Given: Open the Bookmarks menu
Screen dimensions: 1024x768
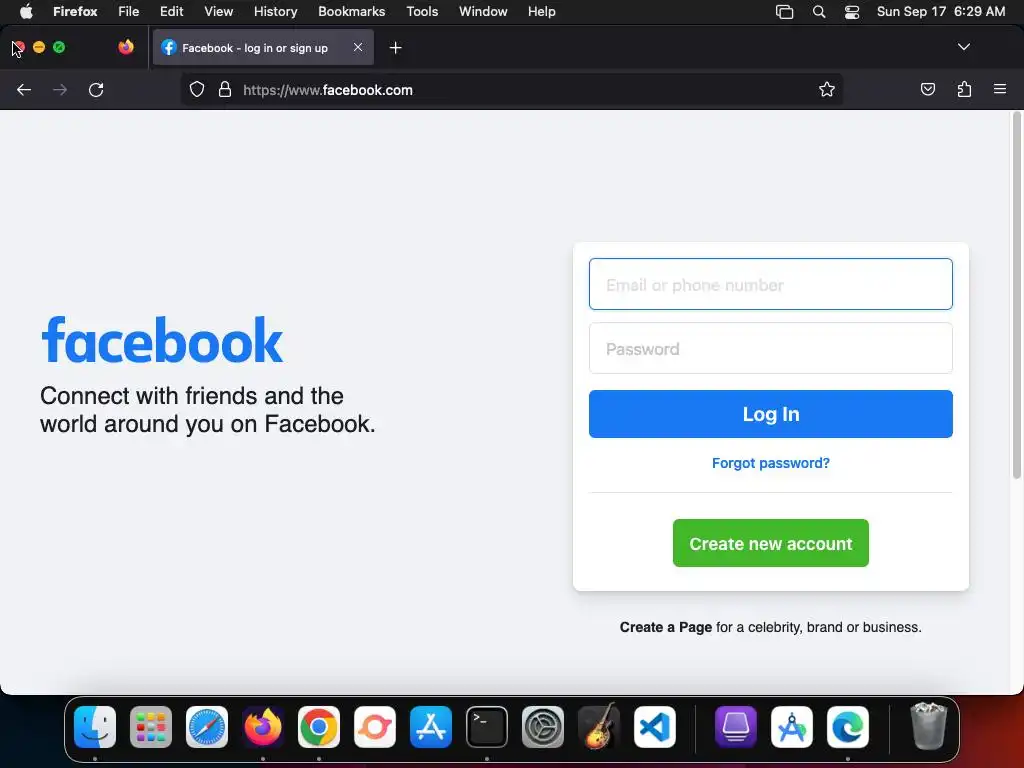Looking at the screenshot, I should [x=351, y=12].
